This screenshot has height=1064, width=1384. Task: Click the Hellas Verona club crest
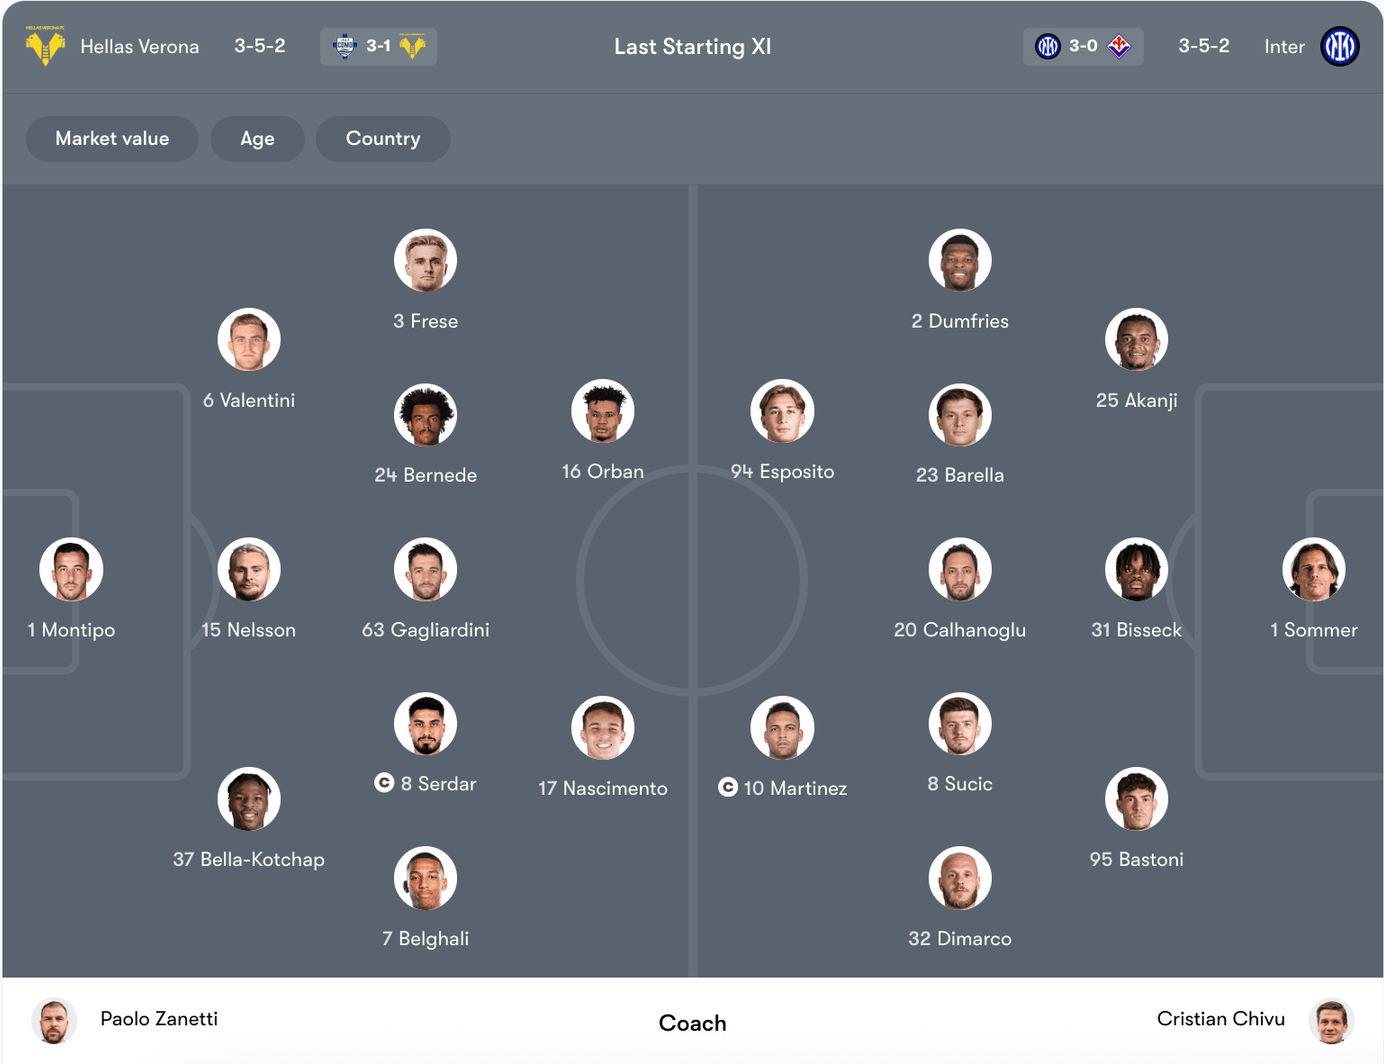click(x=45, y=46)
